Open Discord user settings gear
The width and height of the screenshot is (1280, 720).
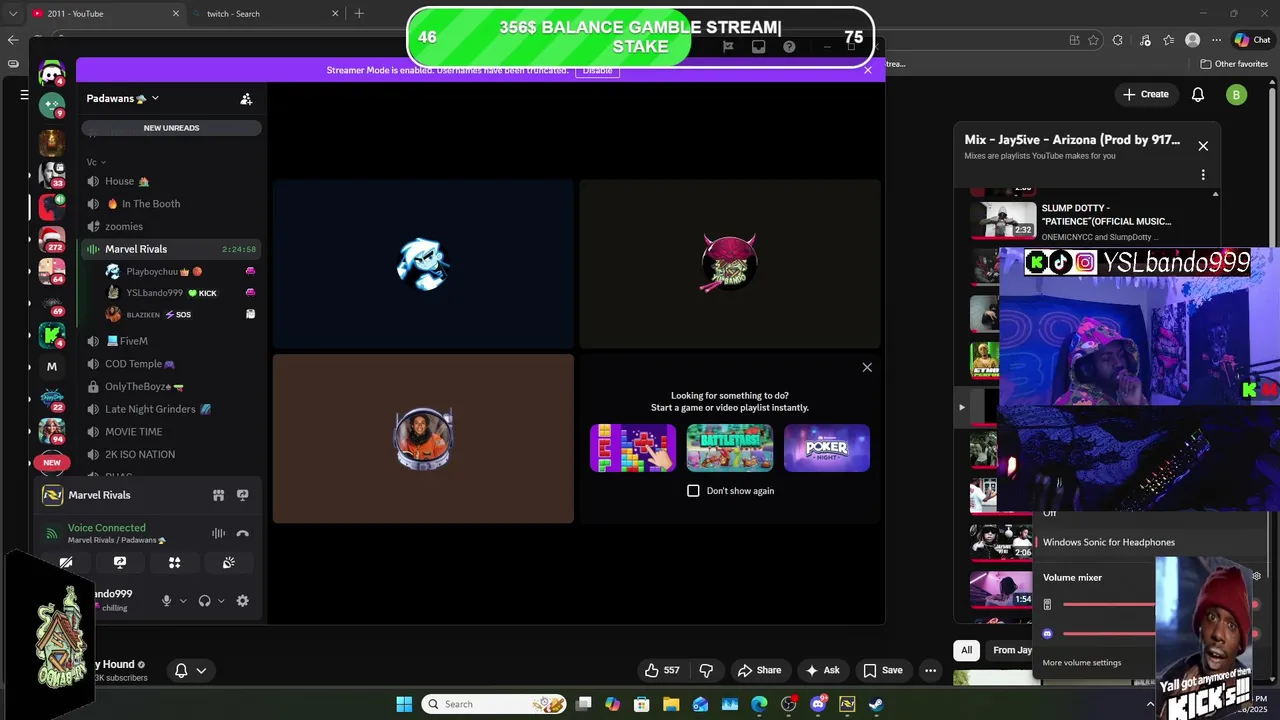tap(242, 601)
